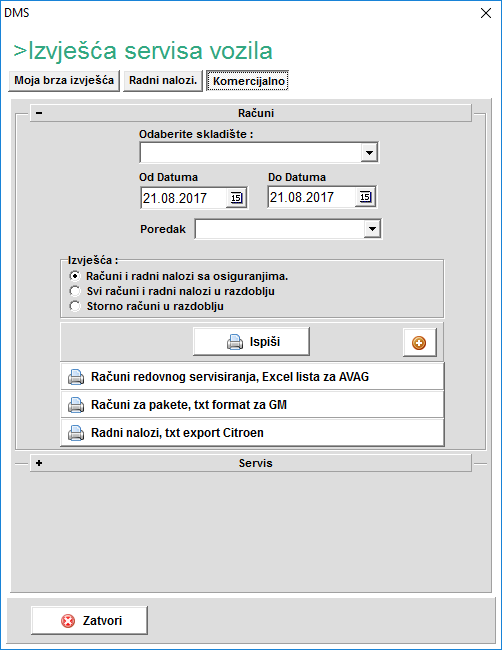The height and width of the screenshot is (650, 502).
Task: Switch to Moja brza izvješća tab
Action: [x=64, y=80]
